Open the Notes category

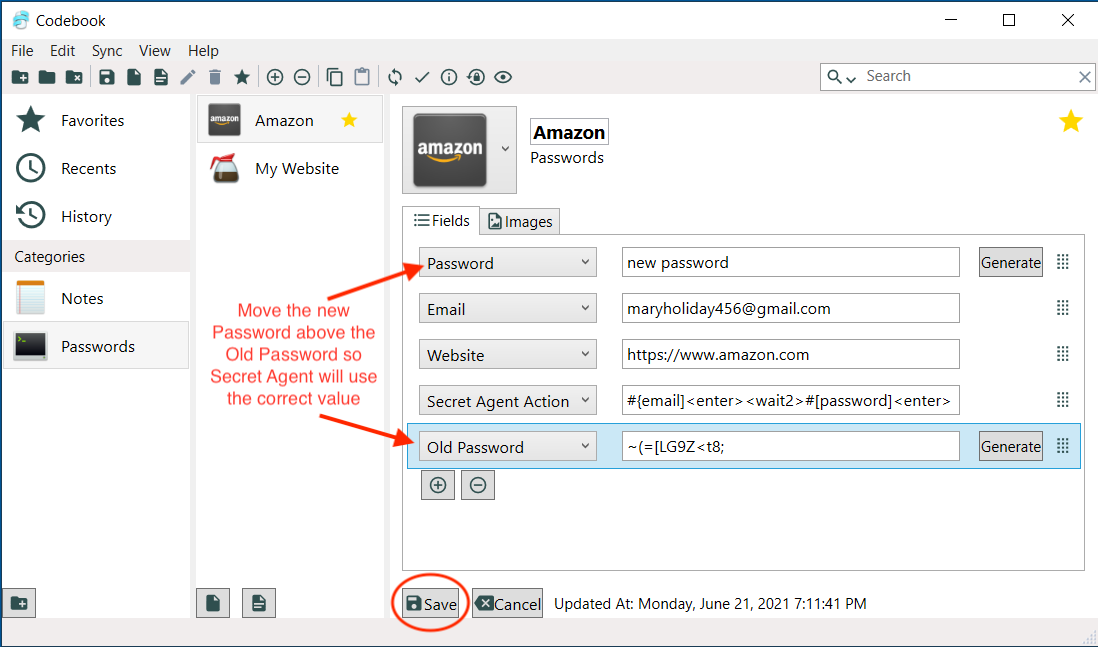[x=97, y=298]
